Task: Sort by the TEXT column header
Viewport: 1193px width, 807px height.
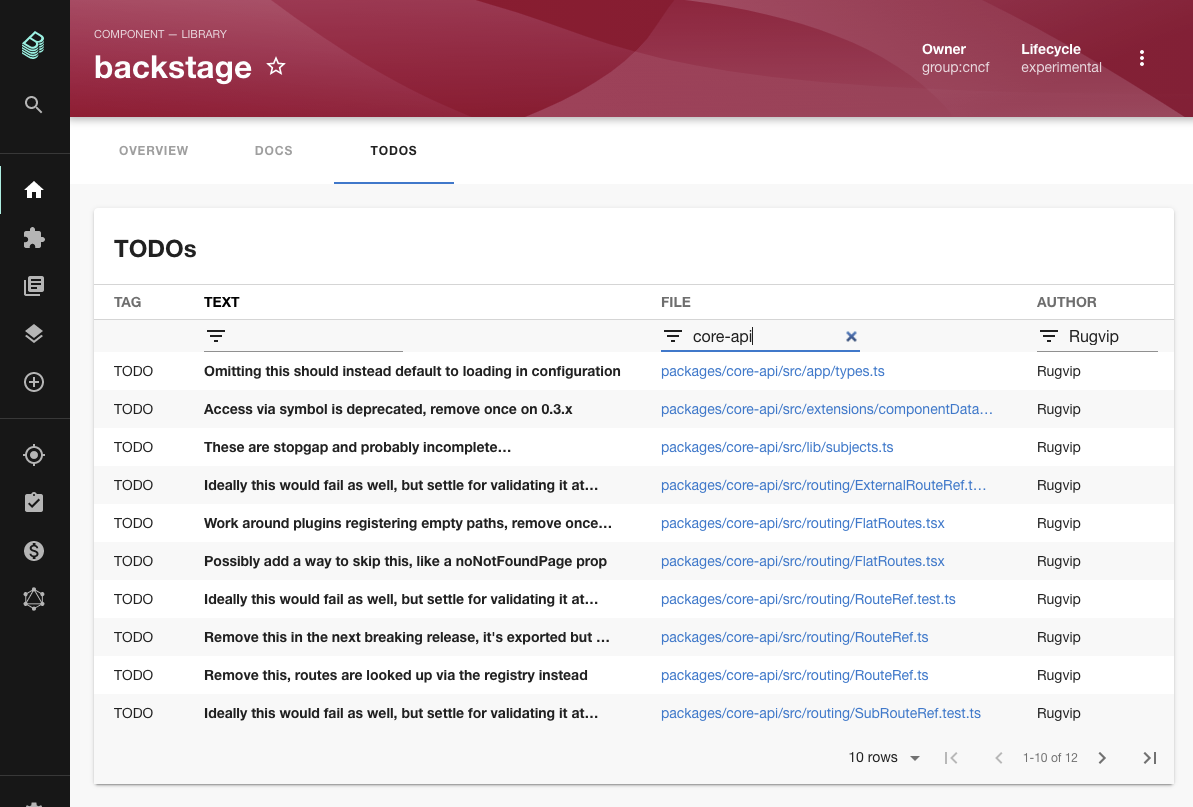Action: click(x=221, y=302)
